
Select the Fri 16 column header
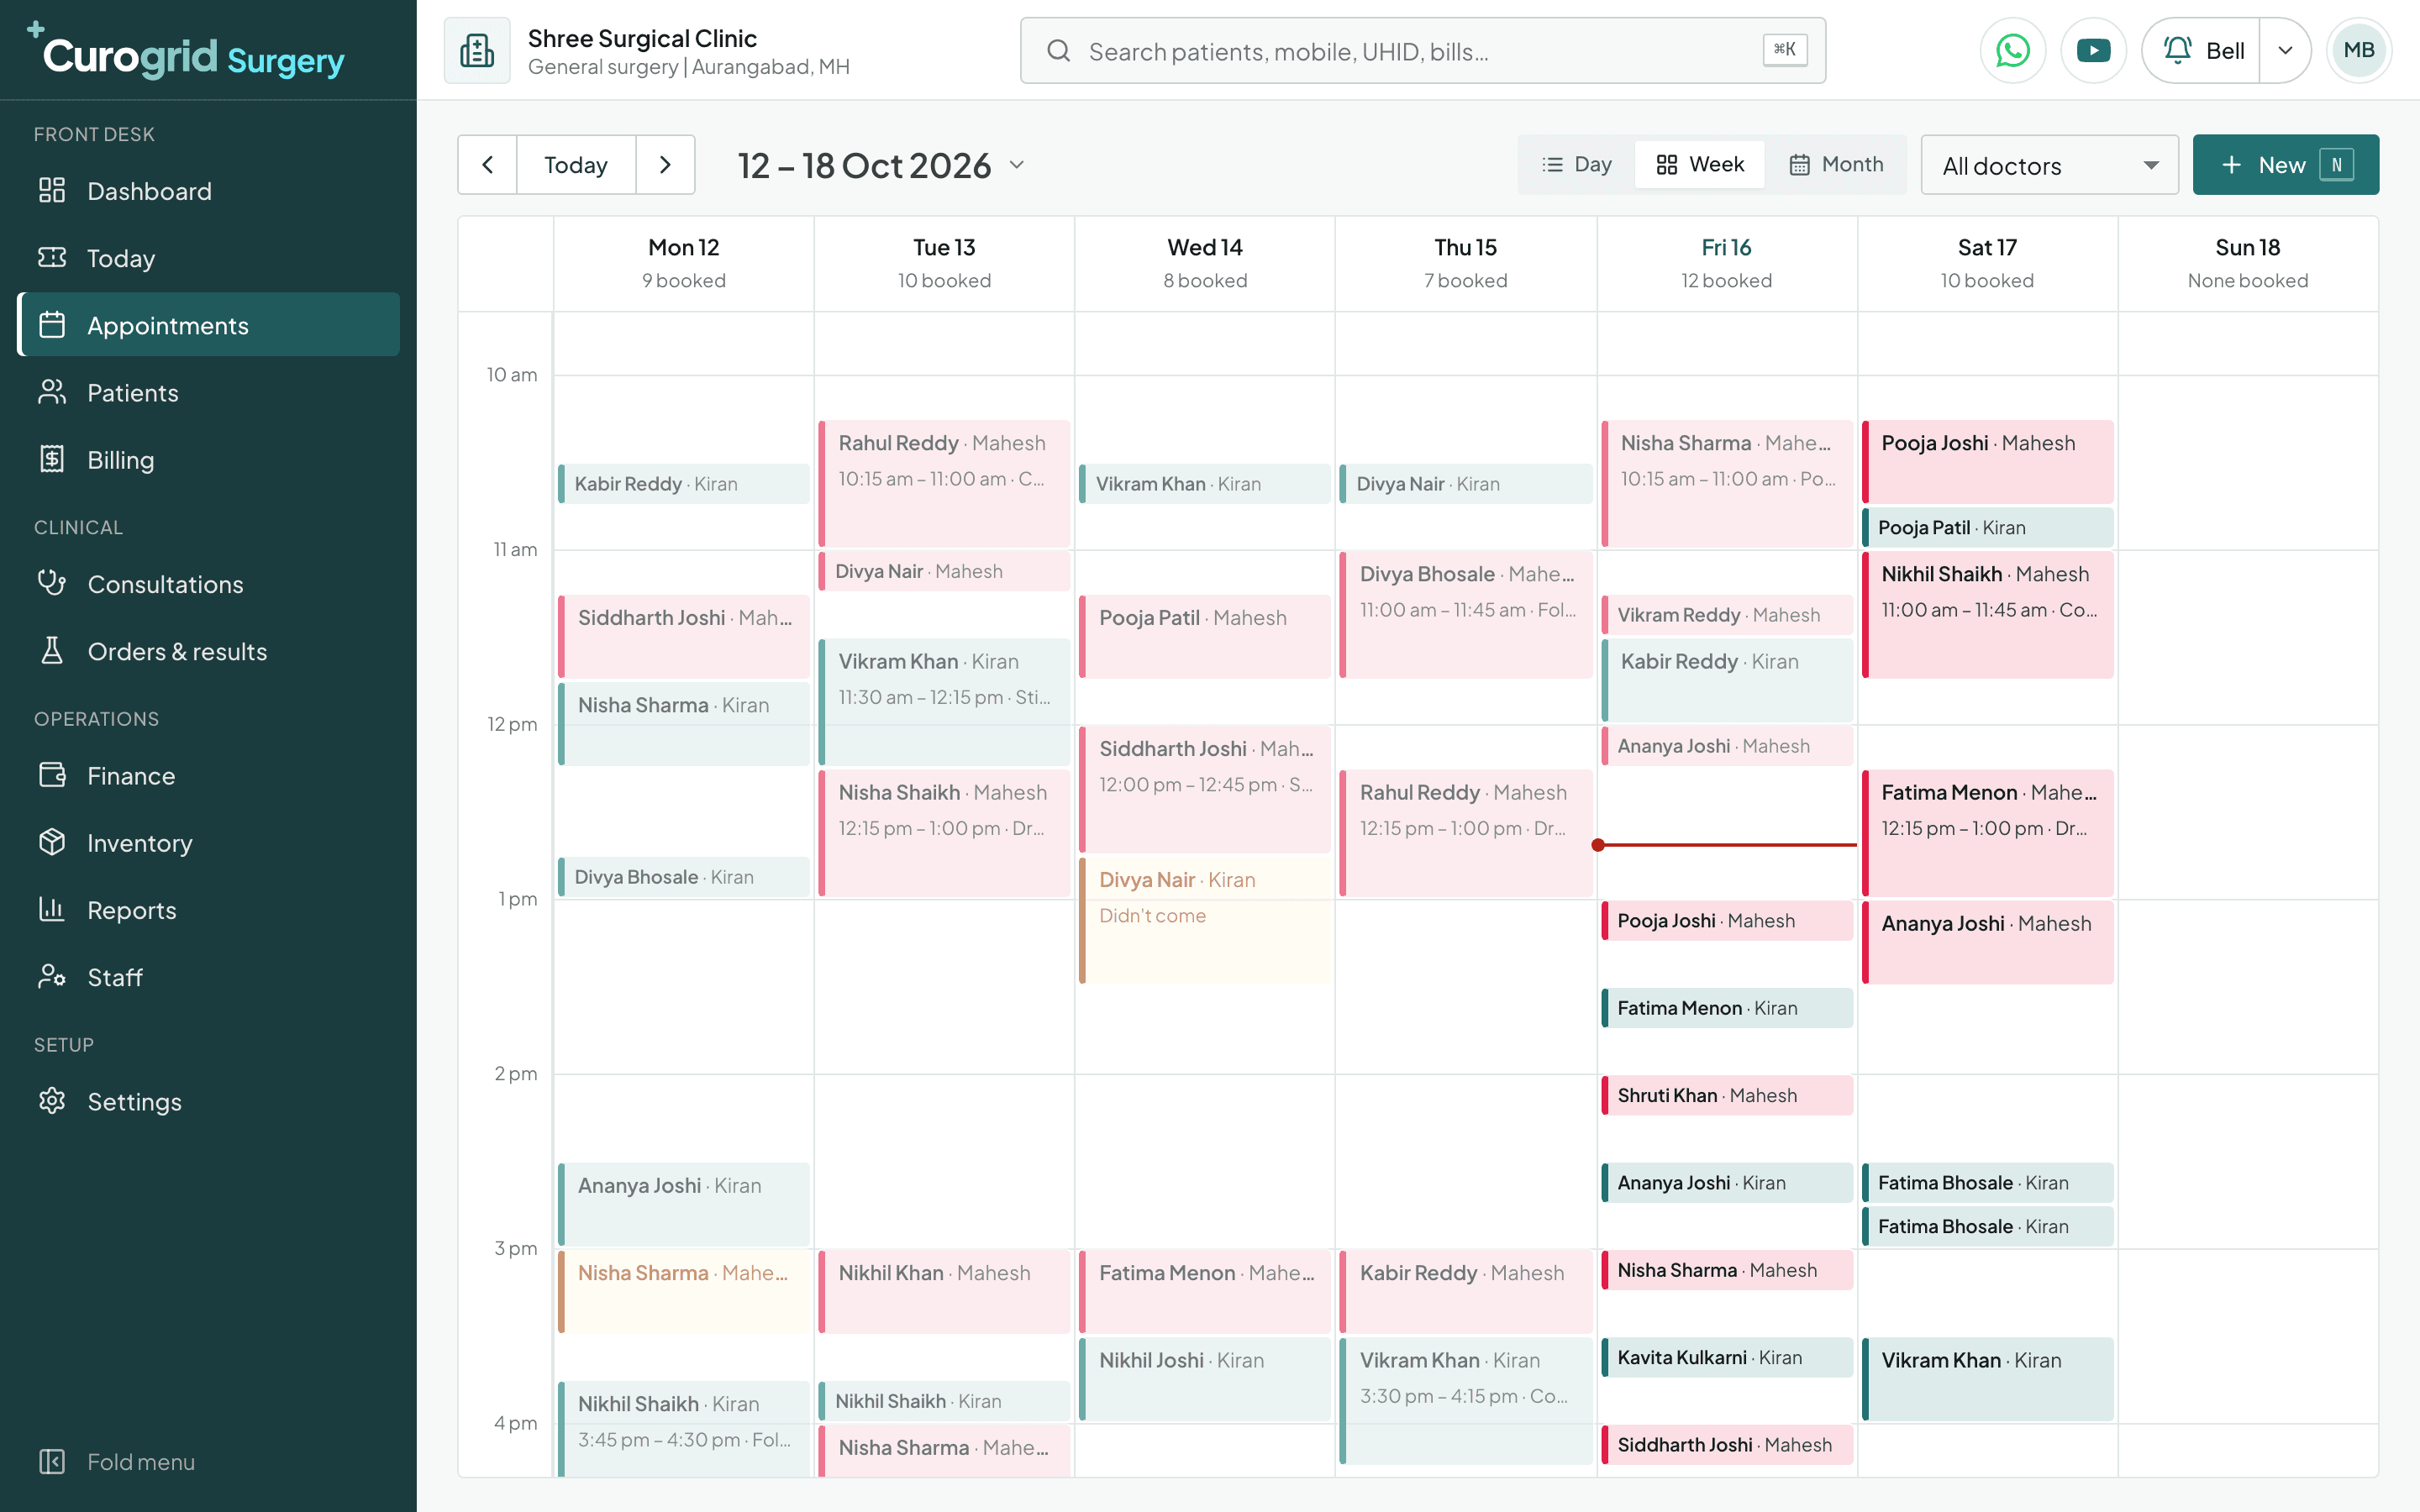1726,263
